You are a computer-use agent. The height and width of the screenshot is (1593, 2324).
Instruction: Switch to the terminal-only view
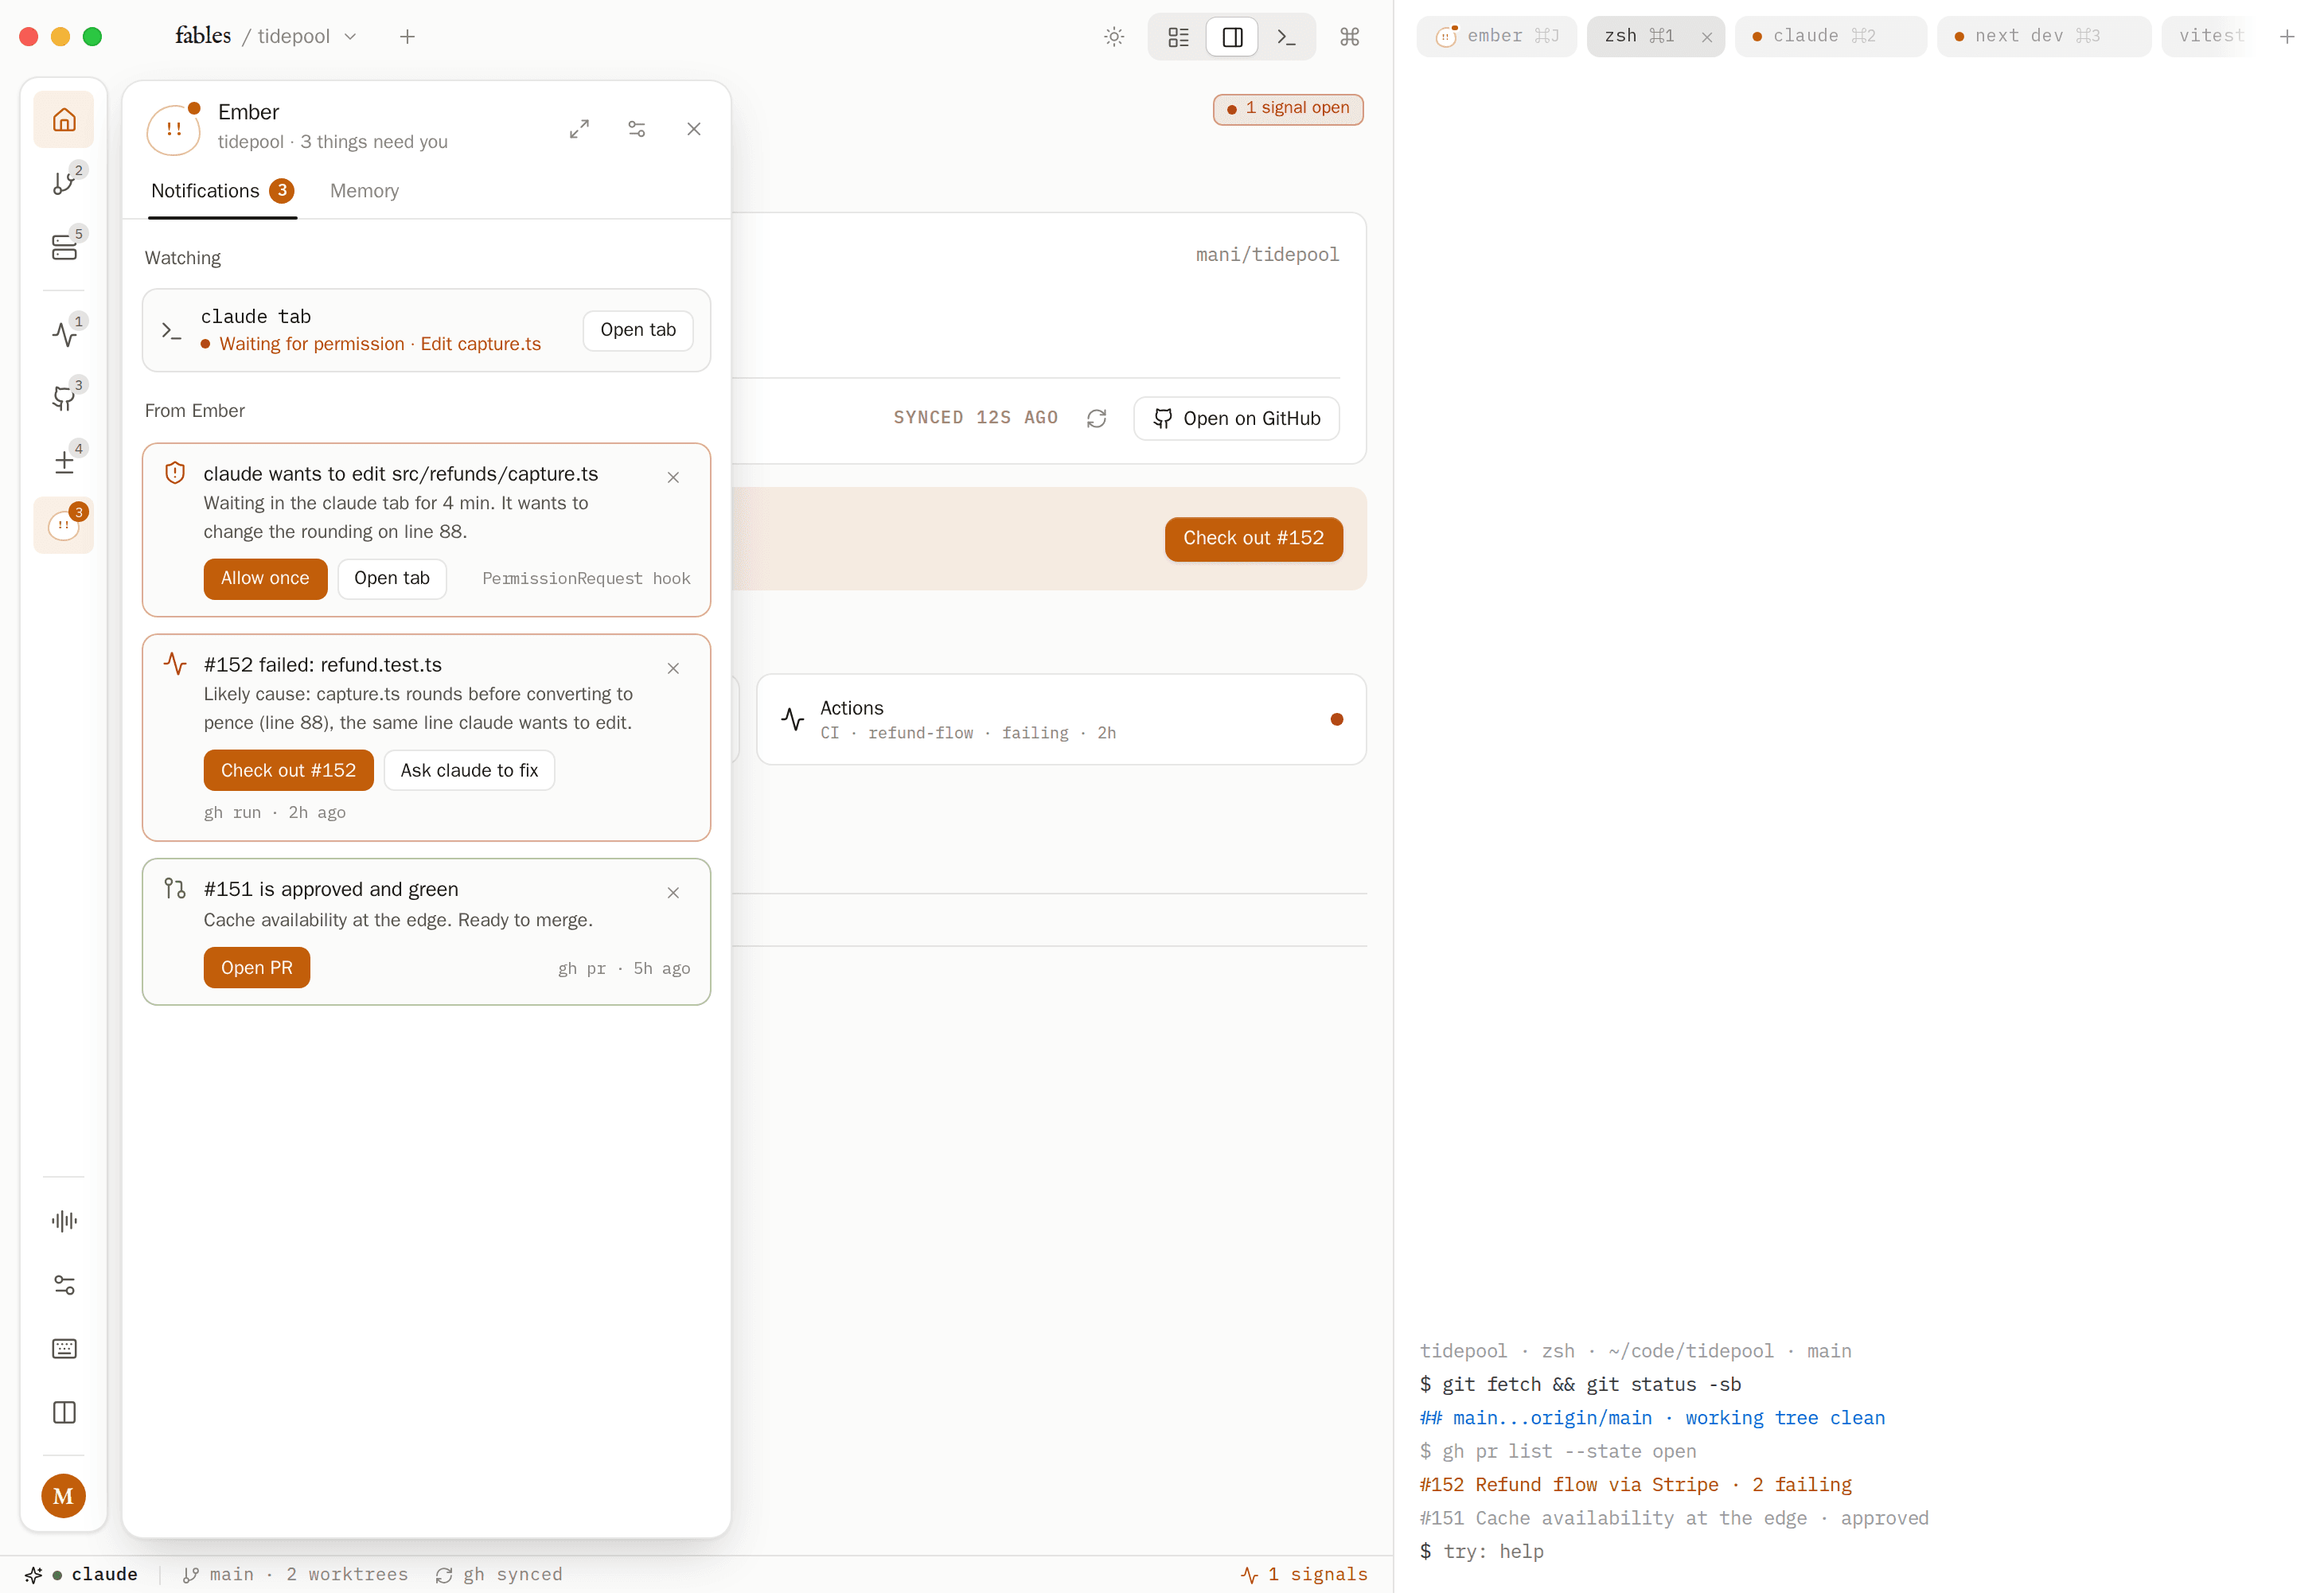(1287, 37)
